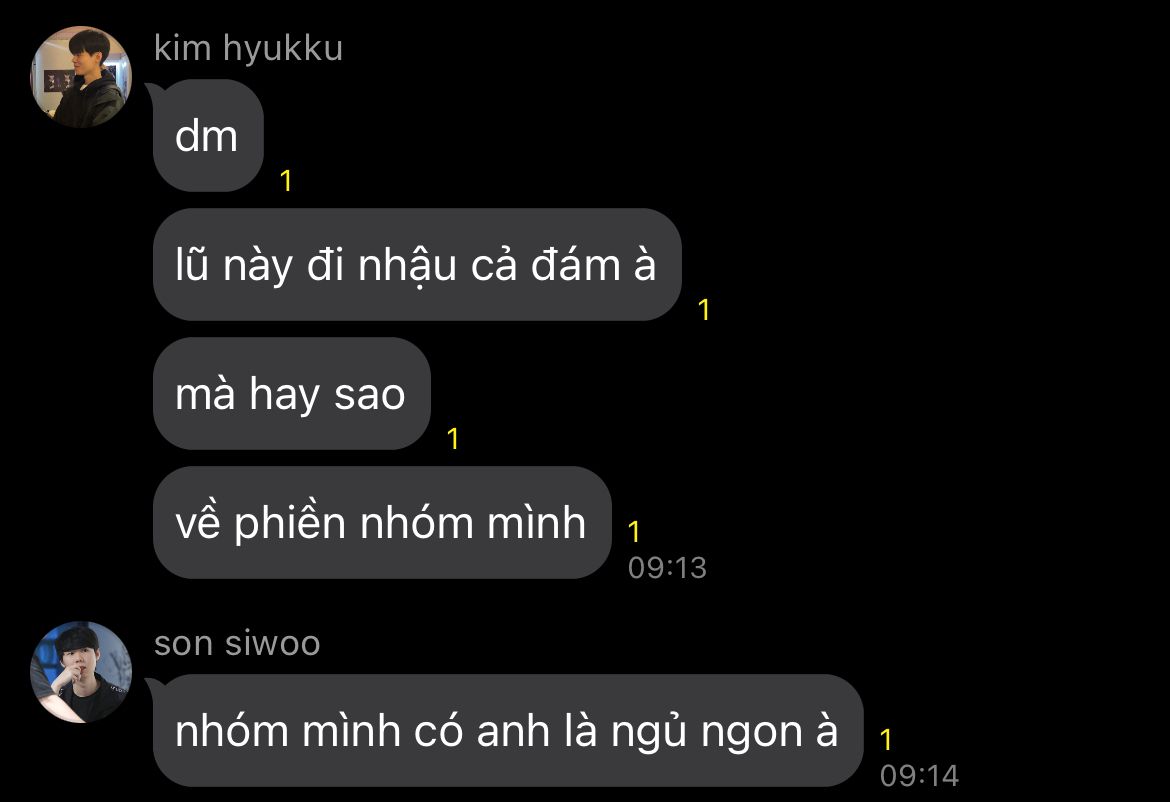The width and height of the screenshot is (1170, 802).
Task: Tap unread count beside "mà hay sao"
Action: point(453,439)
